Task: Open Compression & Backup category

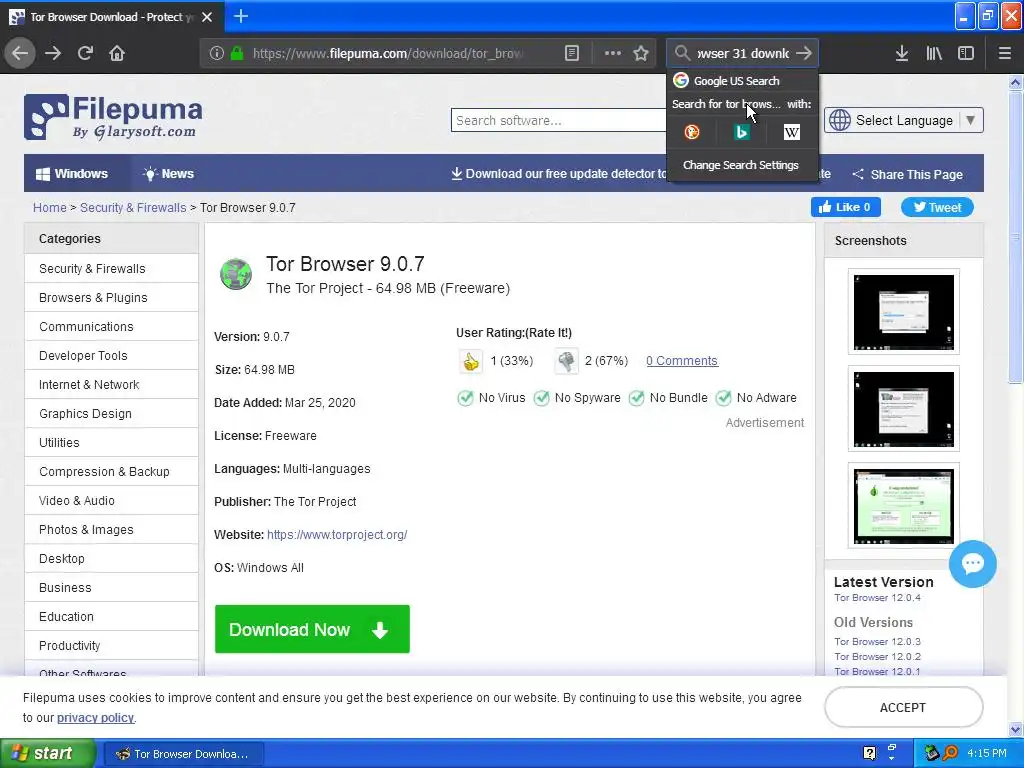Action: pos(112,472)
